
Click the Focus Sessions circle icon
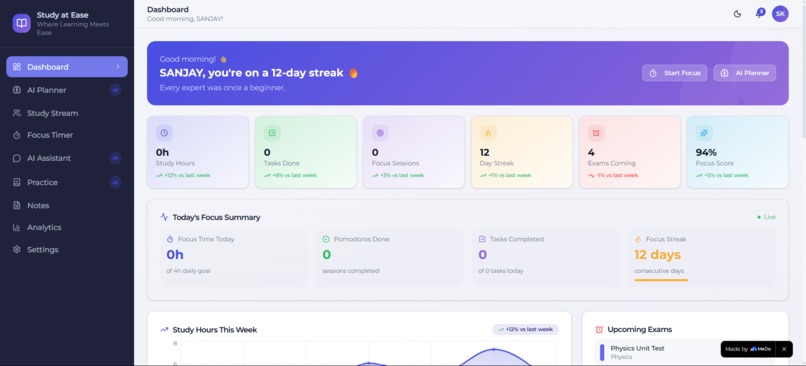click(x=380, y=133)
